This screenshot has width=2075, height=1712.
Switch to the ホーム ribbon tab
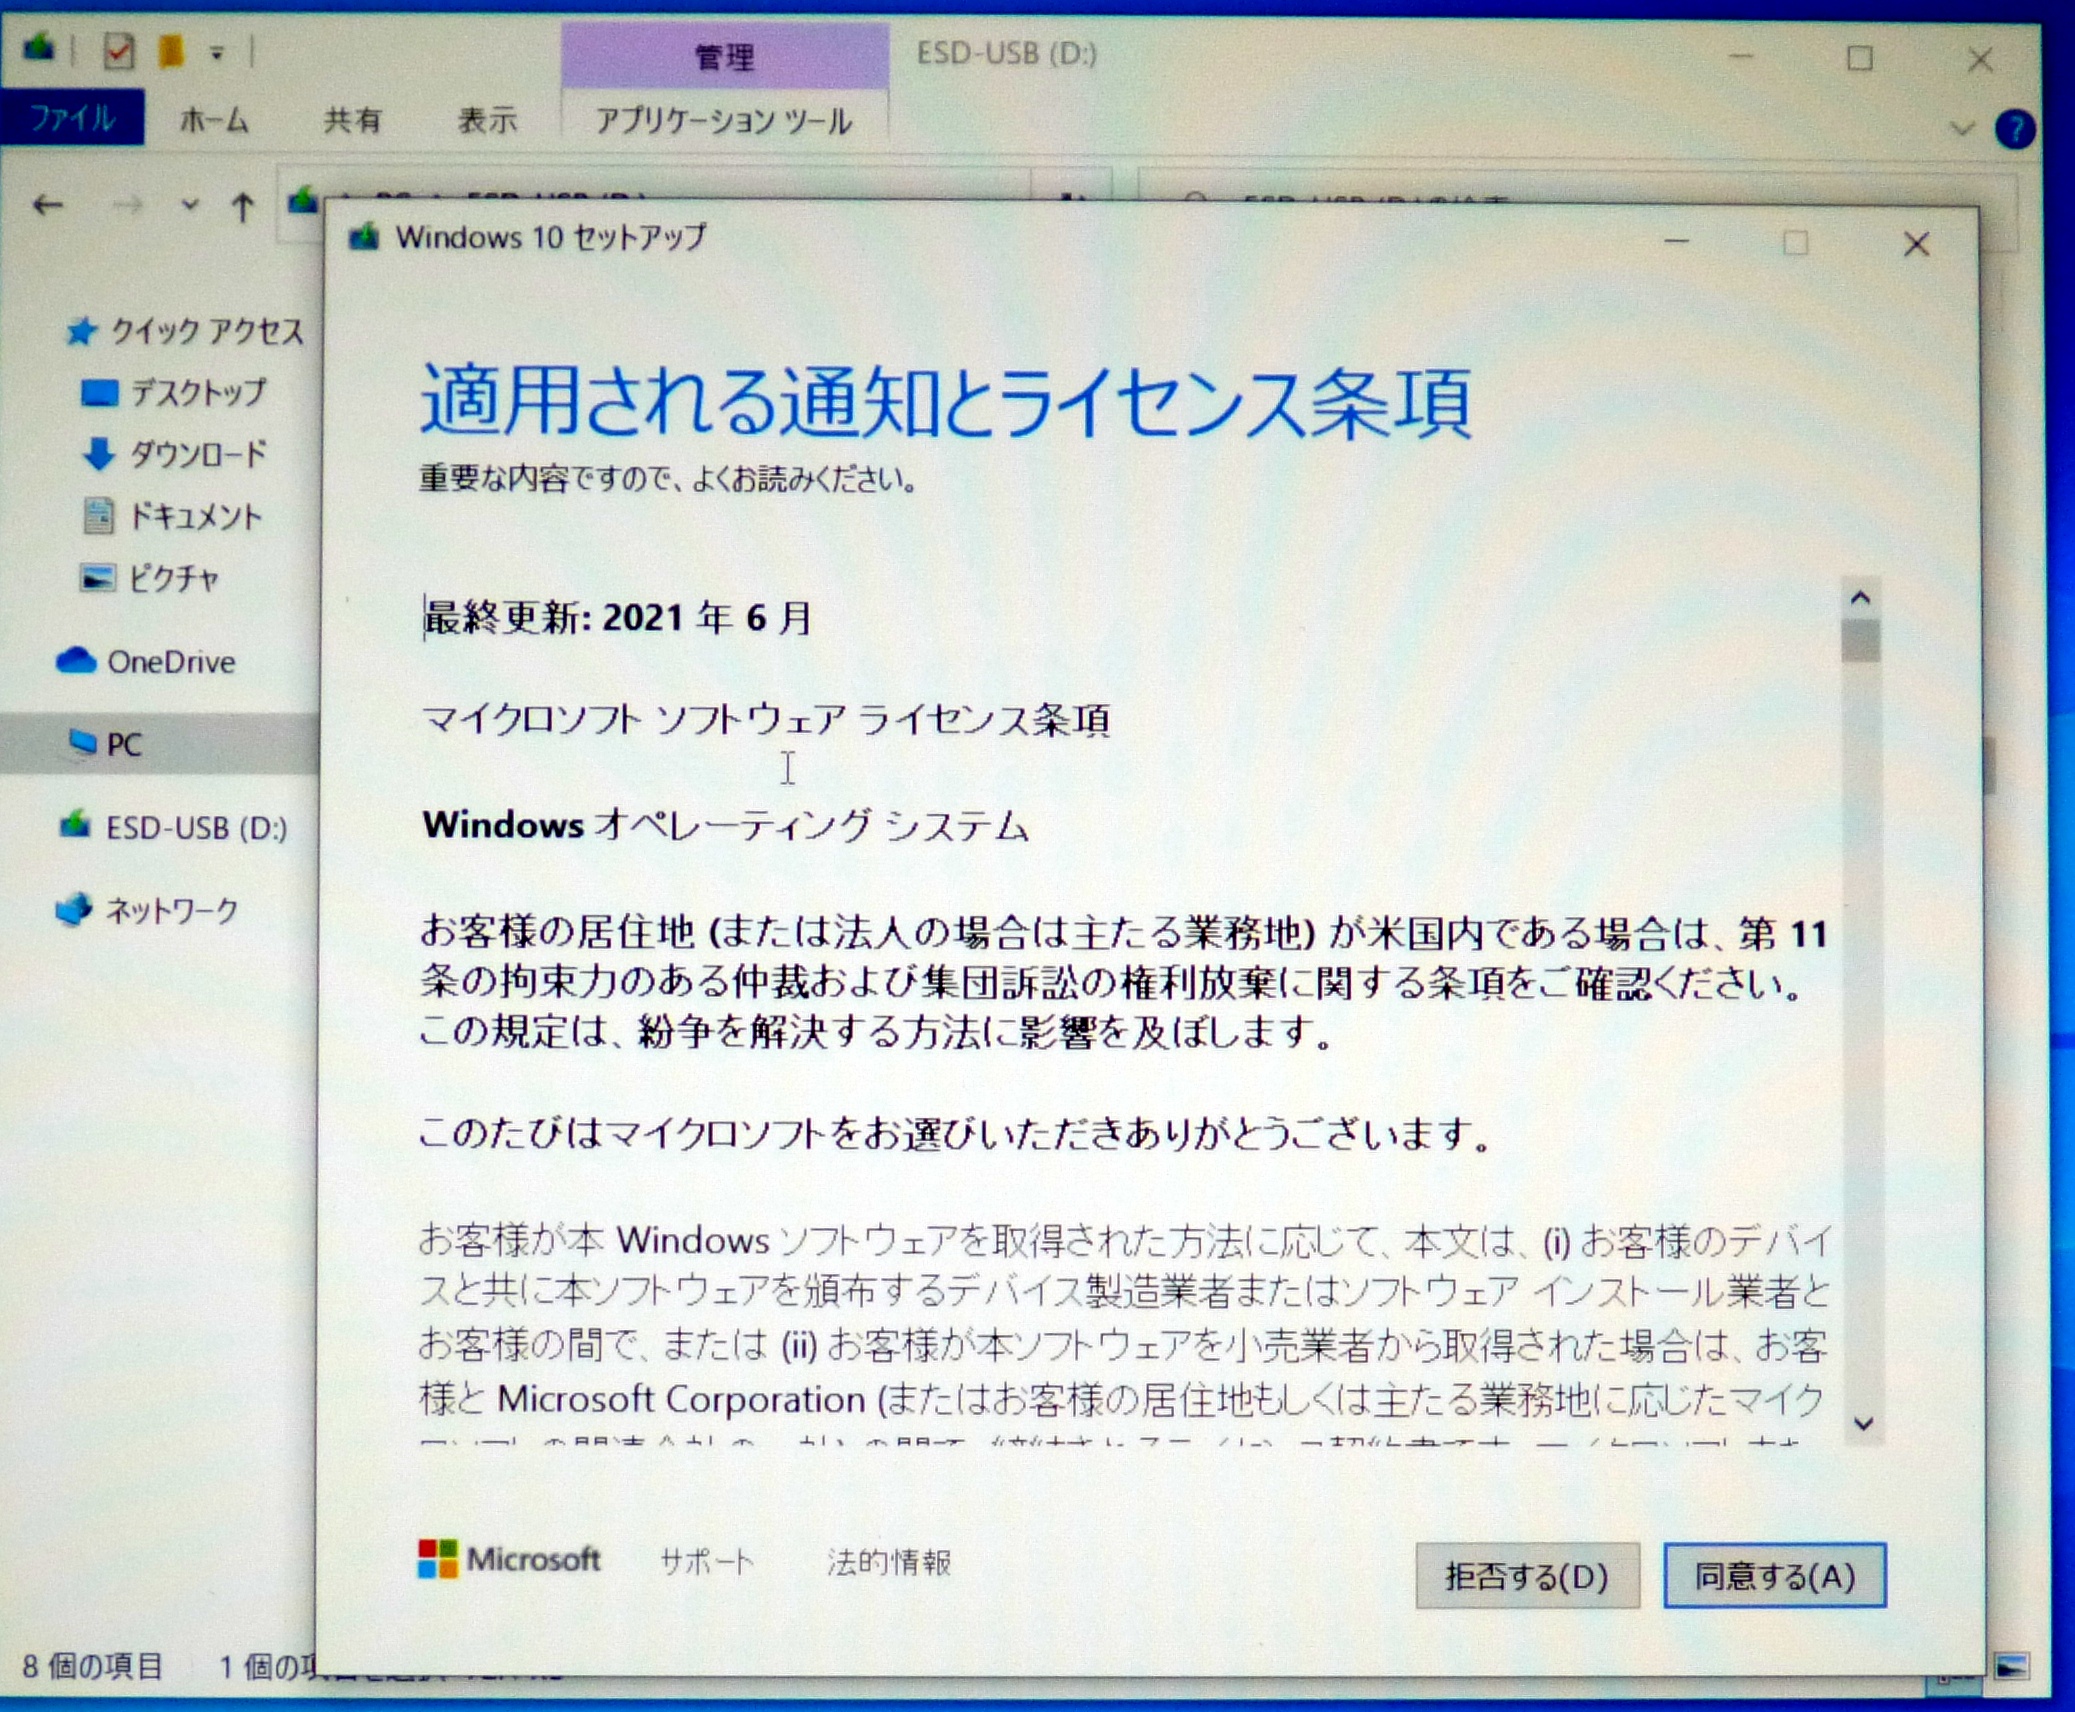coord(214,121)
